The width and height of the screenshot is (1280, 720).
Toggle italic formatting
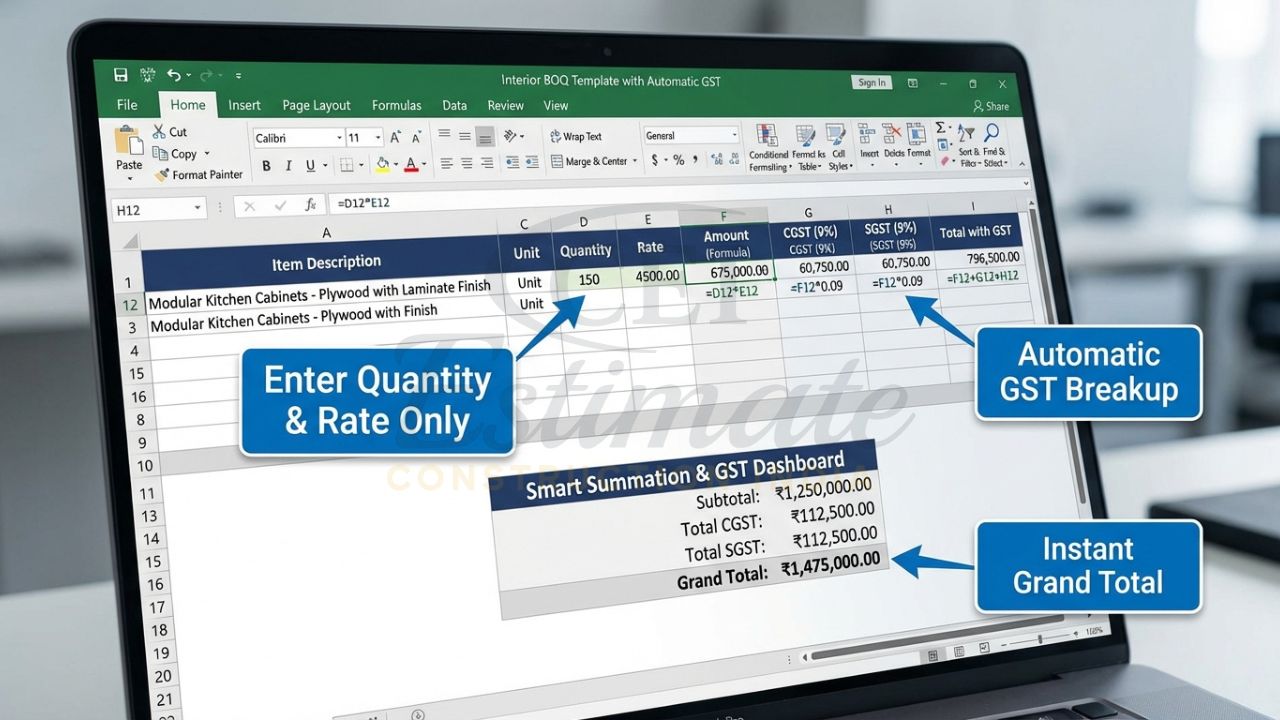pos(289,165)
